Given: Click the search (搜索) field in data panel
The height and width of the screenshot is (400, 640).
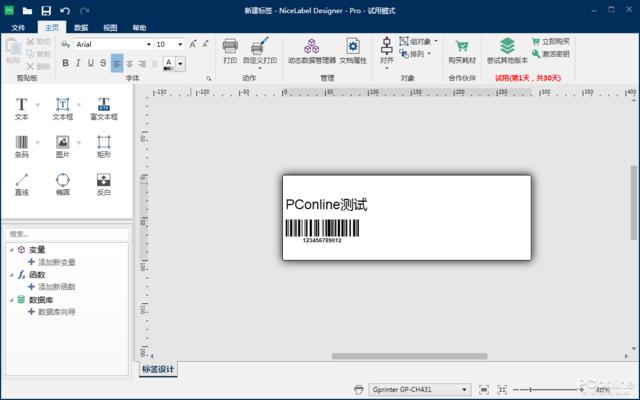Looking at the screenshot, I should point(67,234).
